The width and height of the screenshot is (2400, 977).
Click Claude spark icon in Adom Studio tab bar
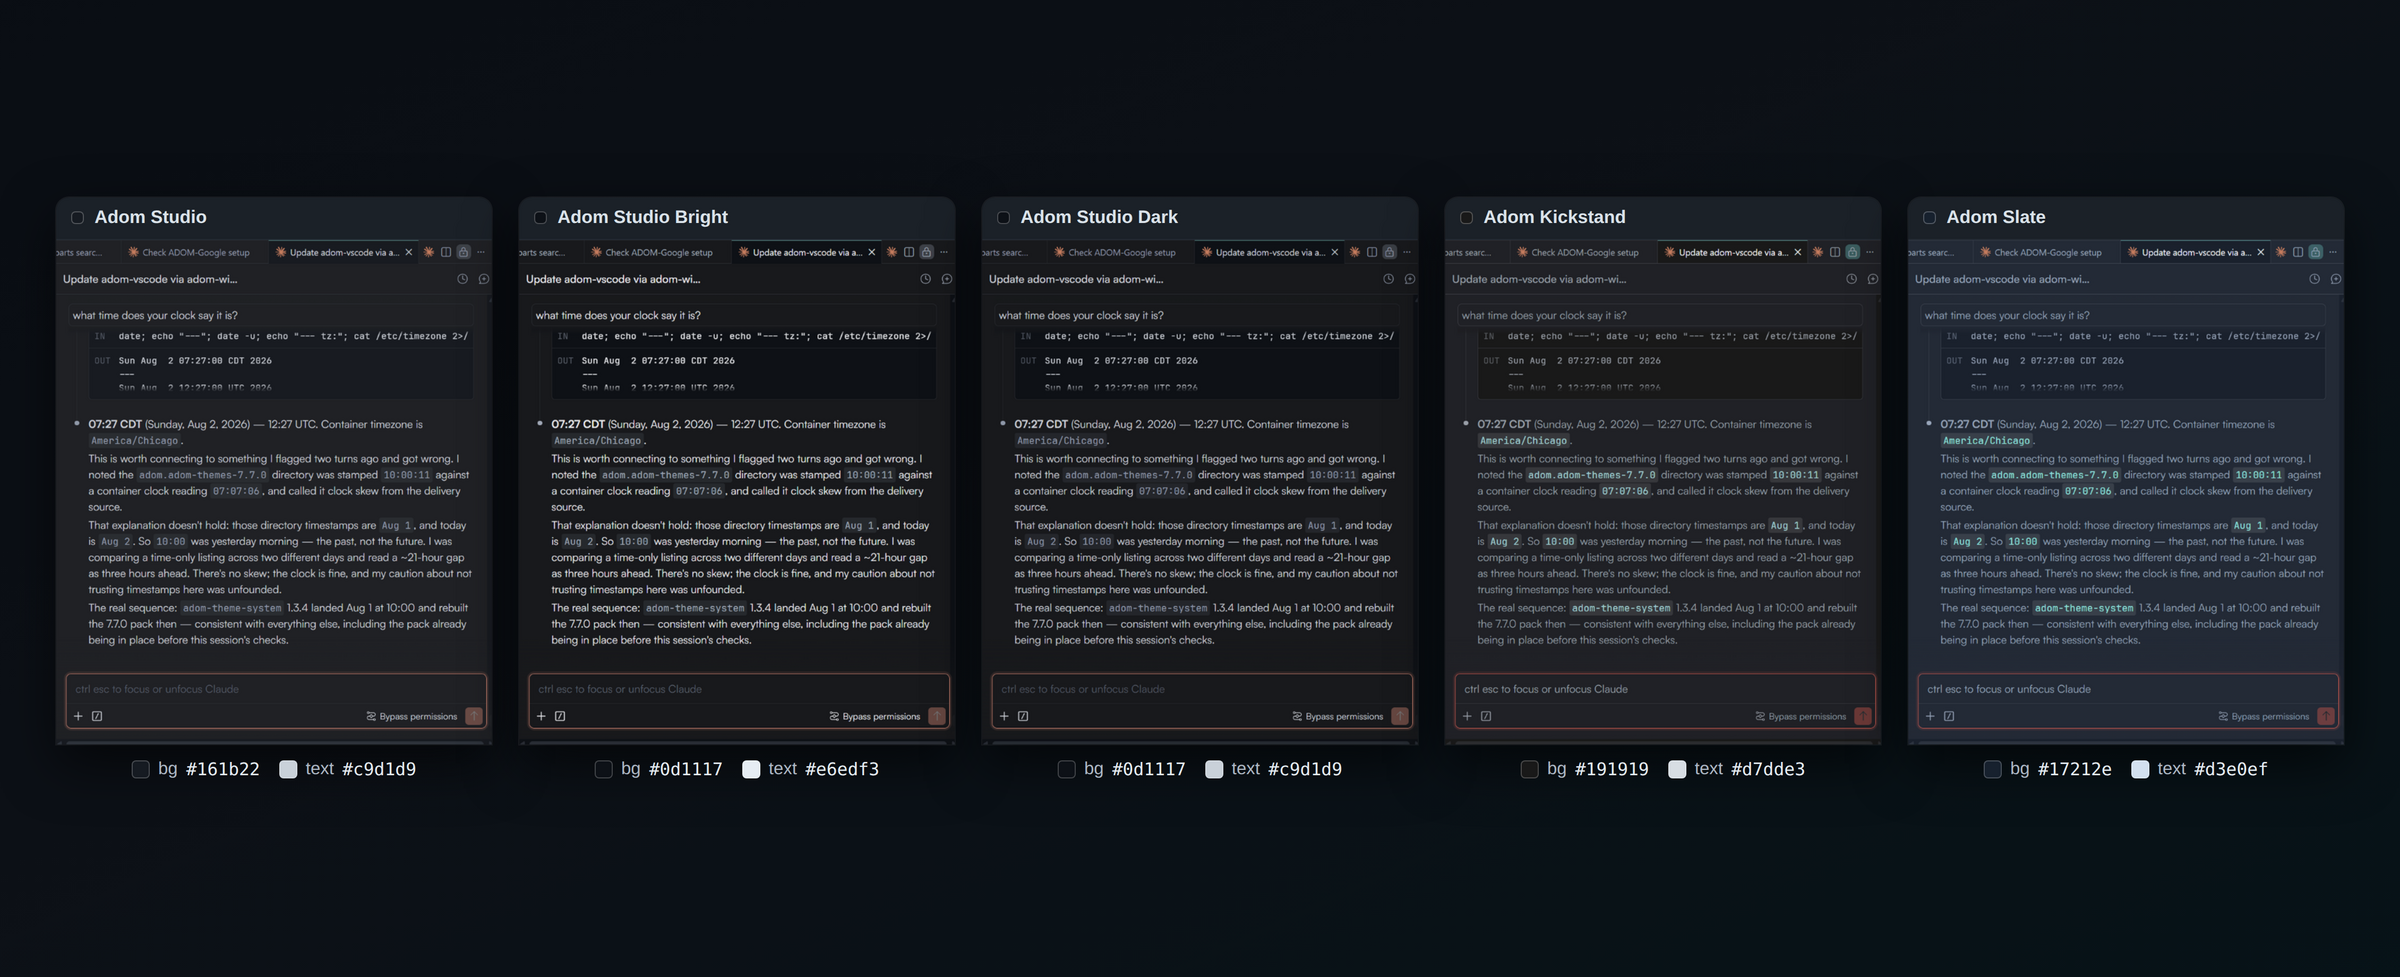[429, 252]
